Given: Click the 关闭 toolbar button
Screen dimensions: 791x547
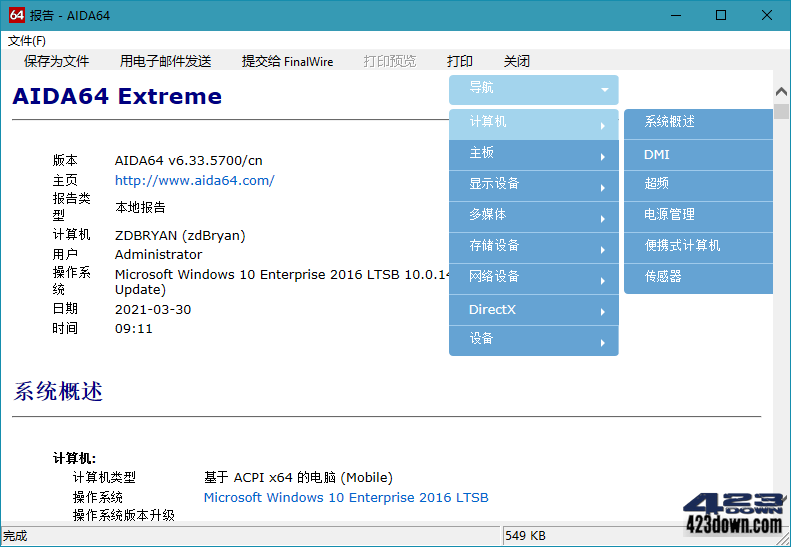Looking at the screenshot, I should (x=517, y=62).
